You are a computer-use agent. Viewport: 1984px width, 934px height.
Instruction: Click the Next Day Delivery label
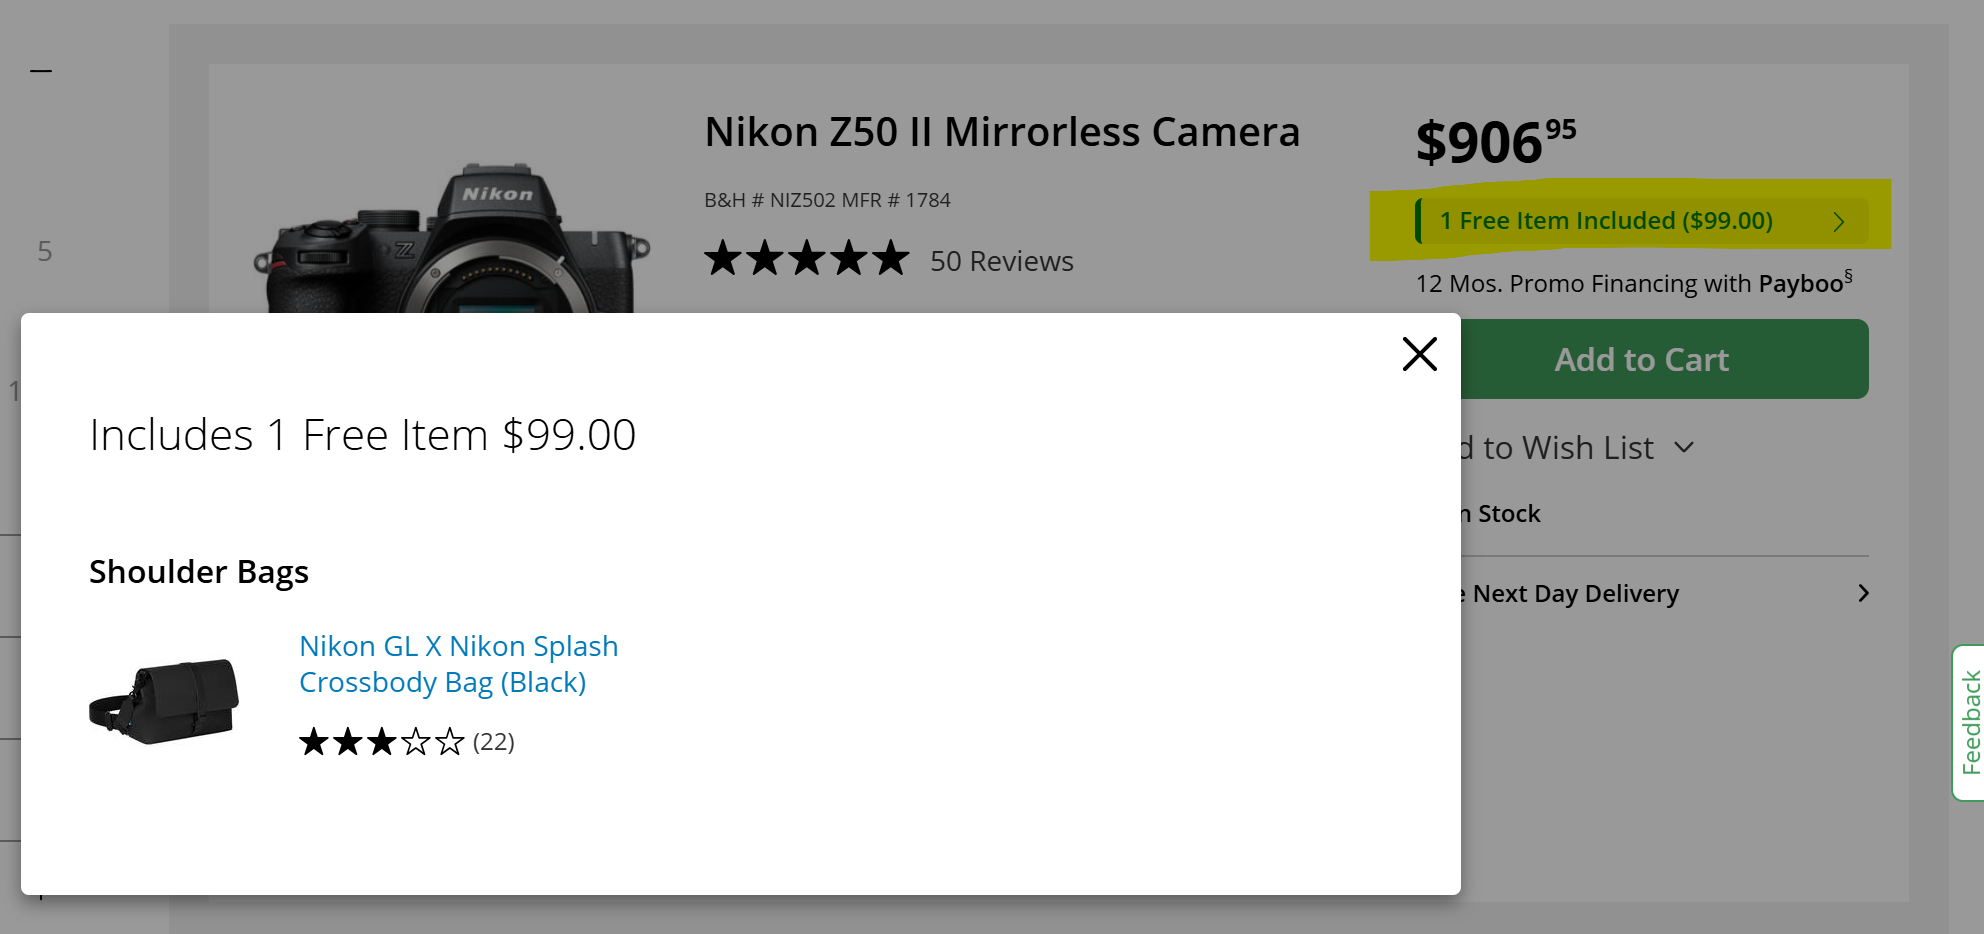pyautogui.click(x=1575, y=594)
